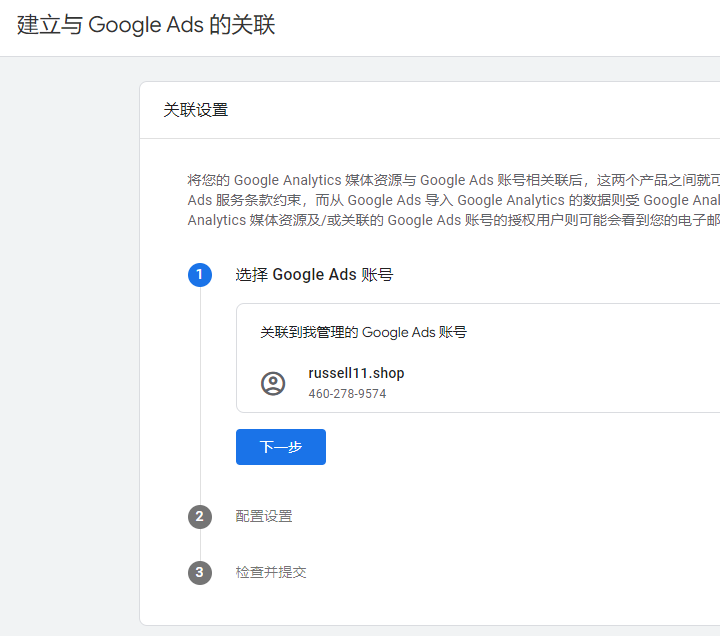Click the 关联设置 card header
The image size is (720, 636).
click(196, 110)
